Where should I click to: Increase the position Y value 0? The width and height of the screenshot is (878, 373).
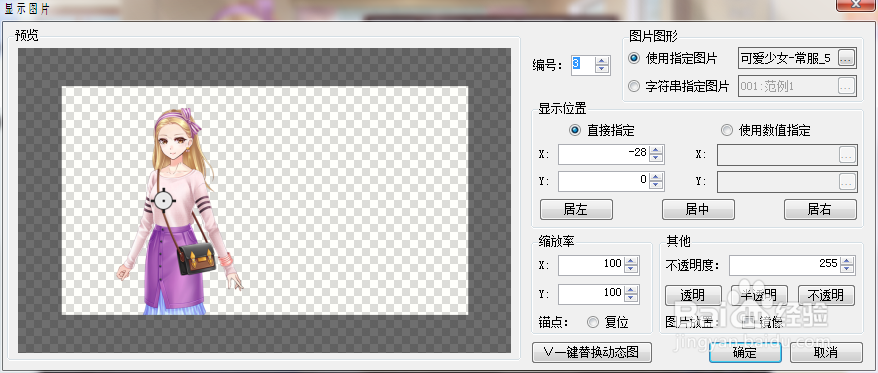(x=656, y=177)
